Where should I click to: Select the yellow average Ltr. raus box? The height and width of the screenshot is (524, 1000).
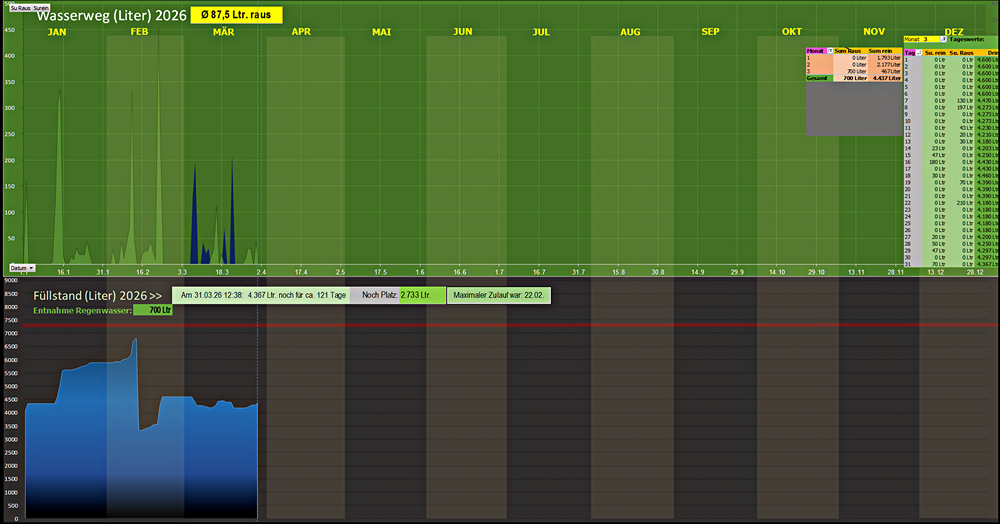(236, 15)
